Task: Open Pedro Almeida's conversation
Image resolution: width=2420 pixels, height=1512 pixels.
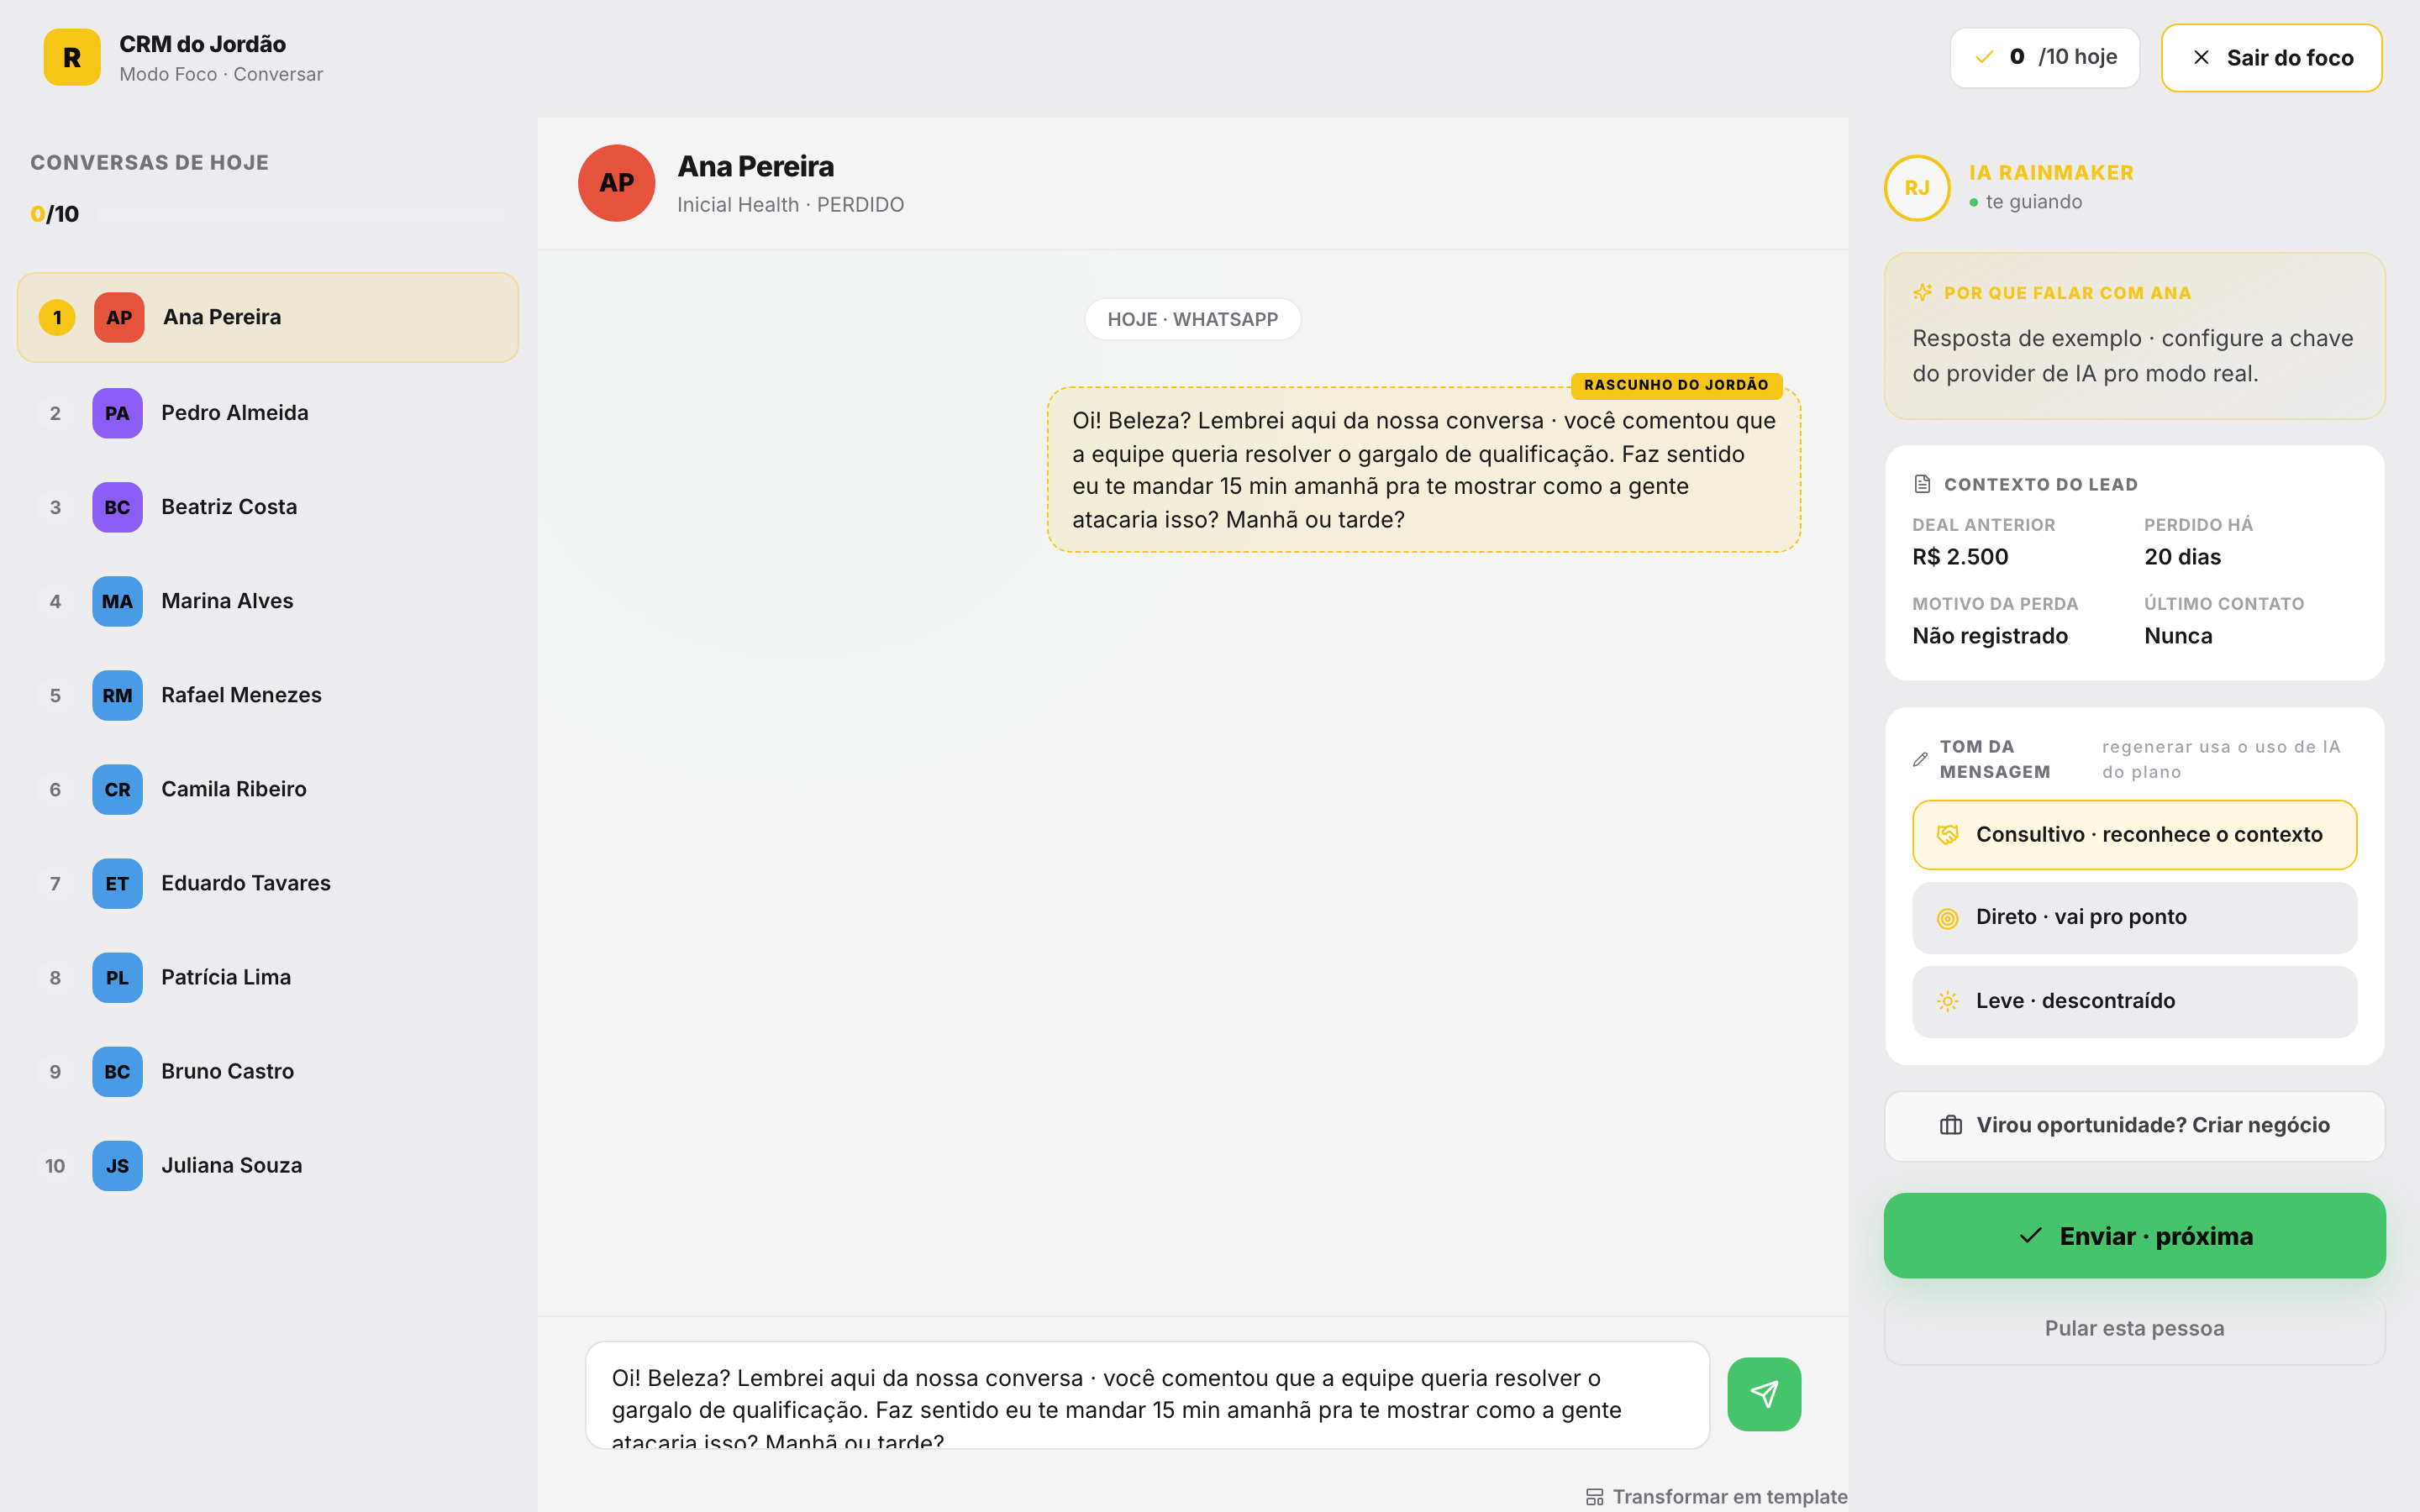Action: (x=268, y=413)
